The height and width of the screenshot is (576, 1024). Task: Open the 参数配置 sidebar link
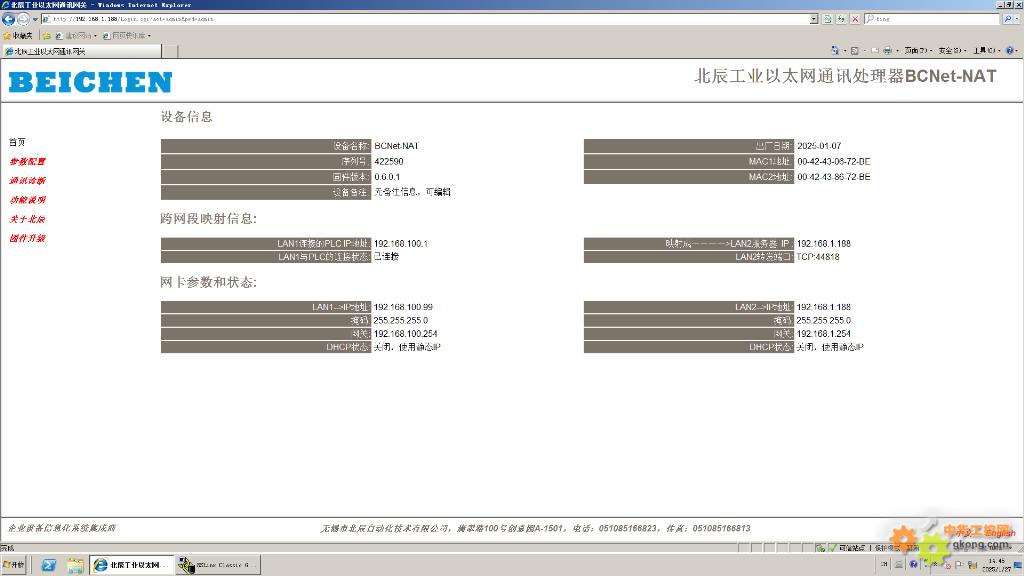[27, 161]
